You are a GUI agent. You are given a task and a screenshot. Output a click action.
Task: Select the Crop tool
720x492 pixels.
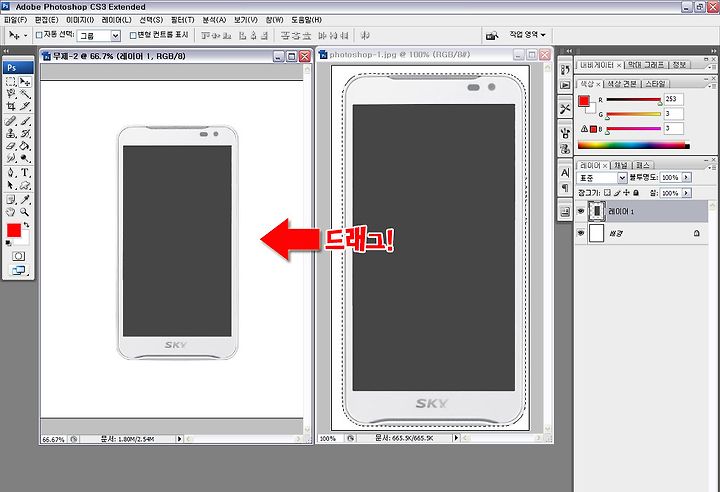[11, 107]
